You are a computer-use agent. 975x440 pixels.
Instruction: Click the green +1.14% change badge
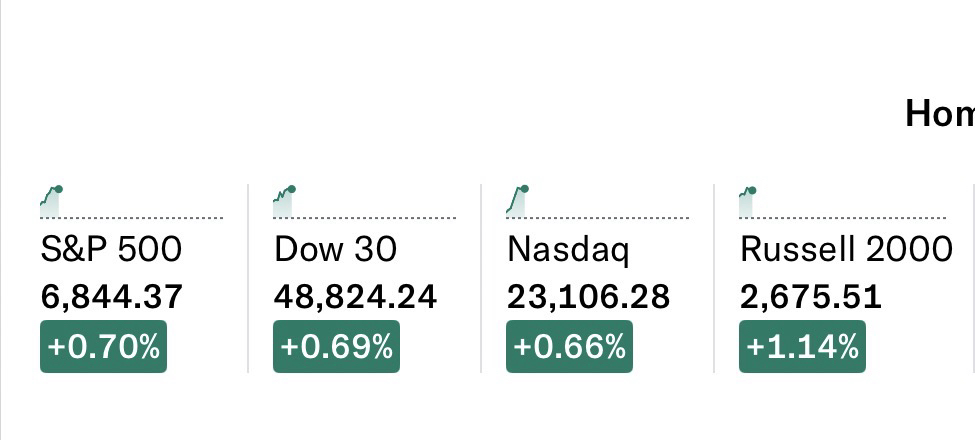tap(802, 346)
